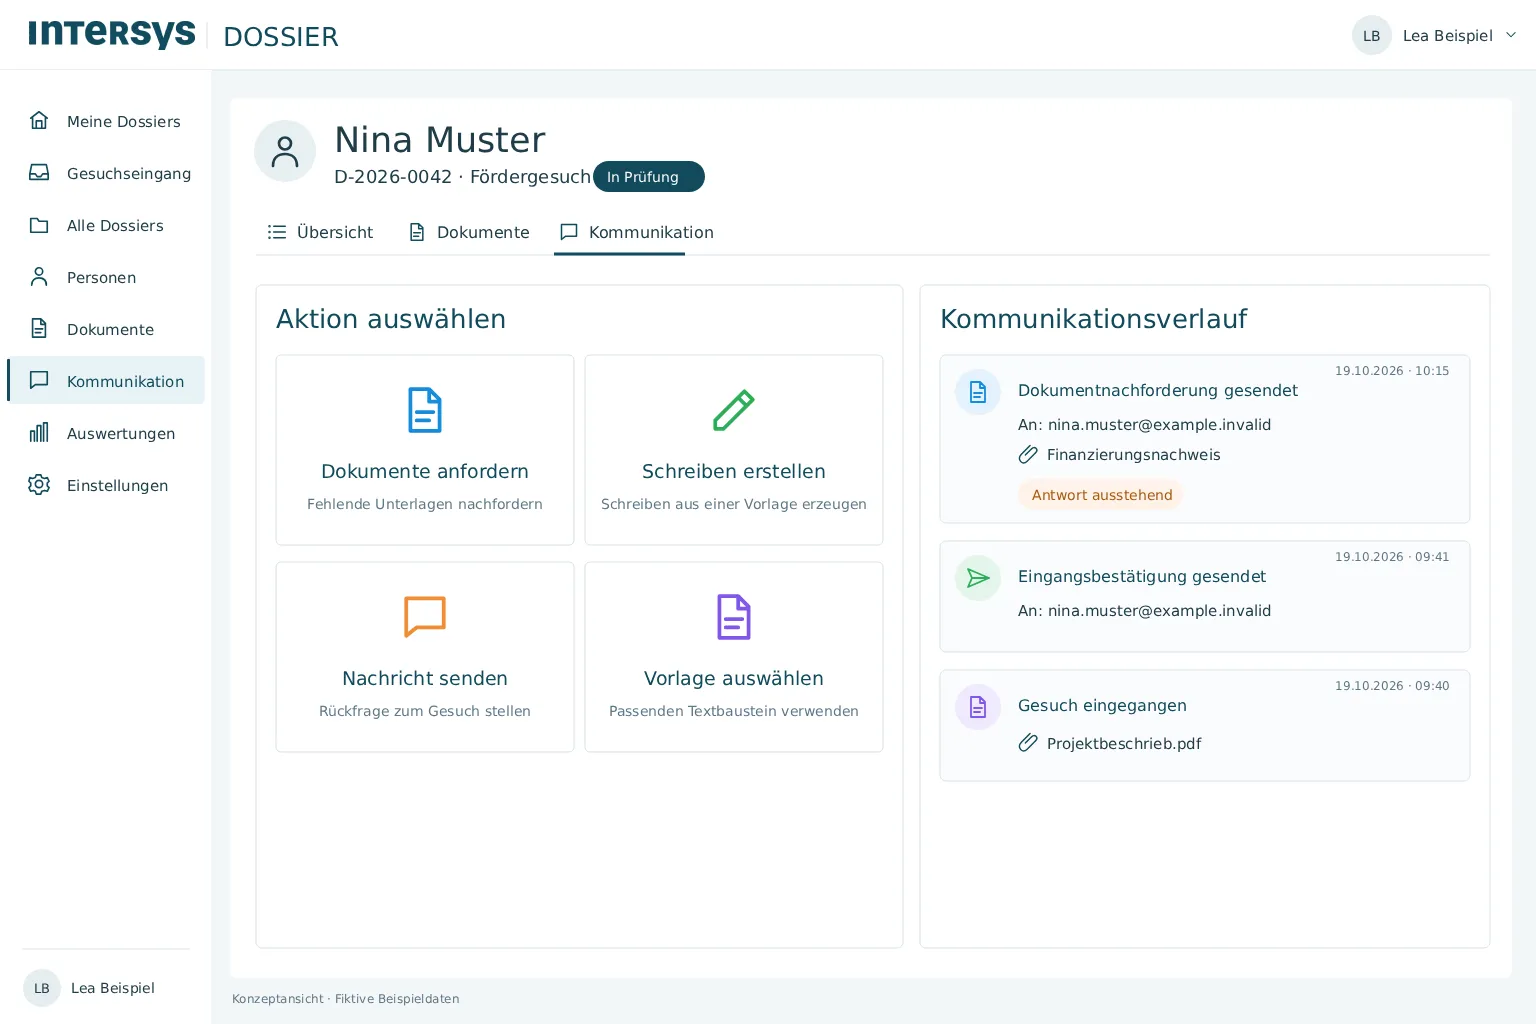Click the LB avatar in top bar
This screenshot has width=1536, height=1024.
coord(1371,35)
